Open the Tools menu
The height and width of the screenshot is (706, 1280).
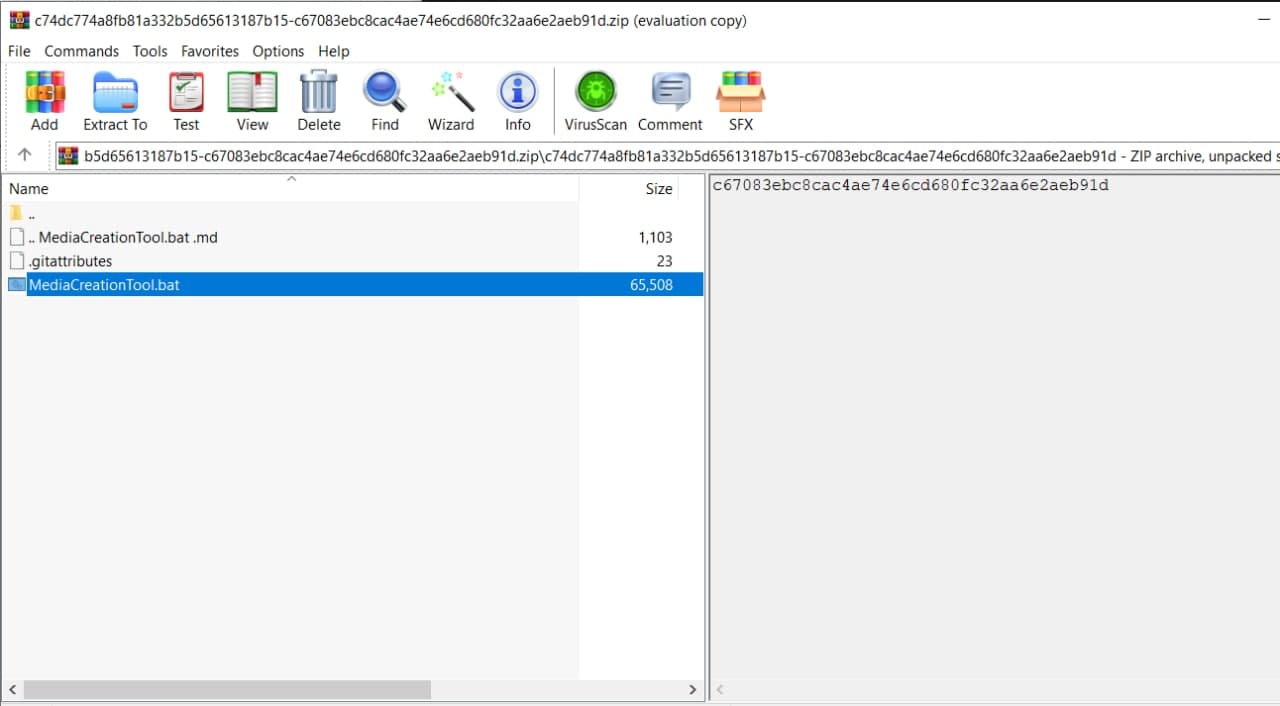[150, 51]
